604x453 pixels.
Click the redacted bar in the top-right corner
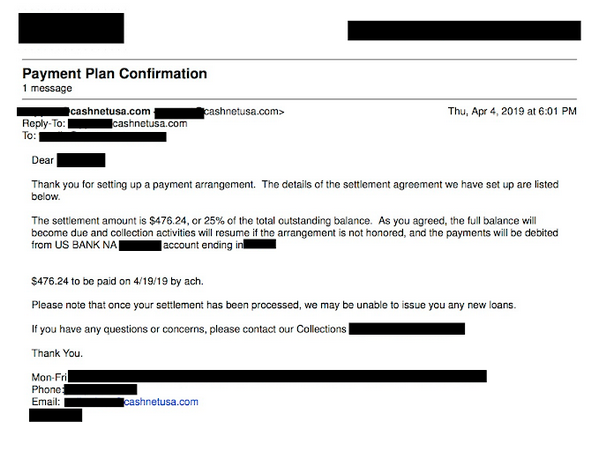(463, 30)
